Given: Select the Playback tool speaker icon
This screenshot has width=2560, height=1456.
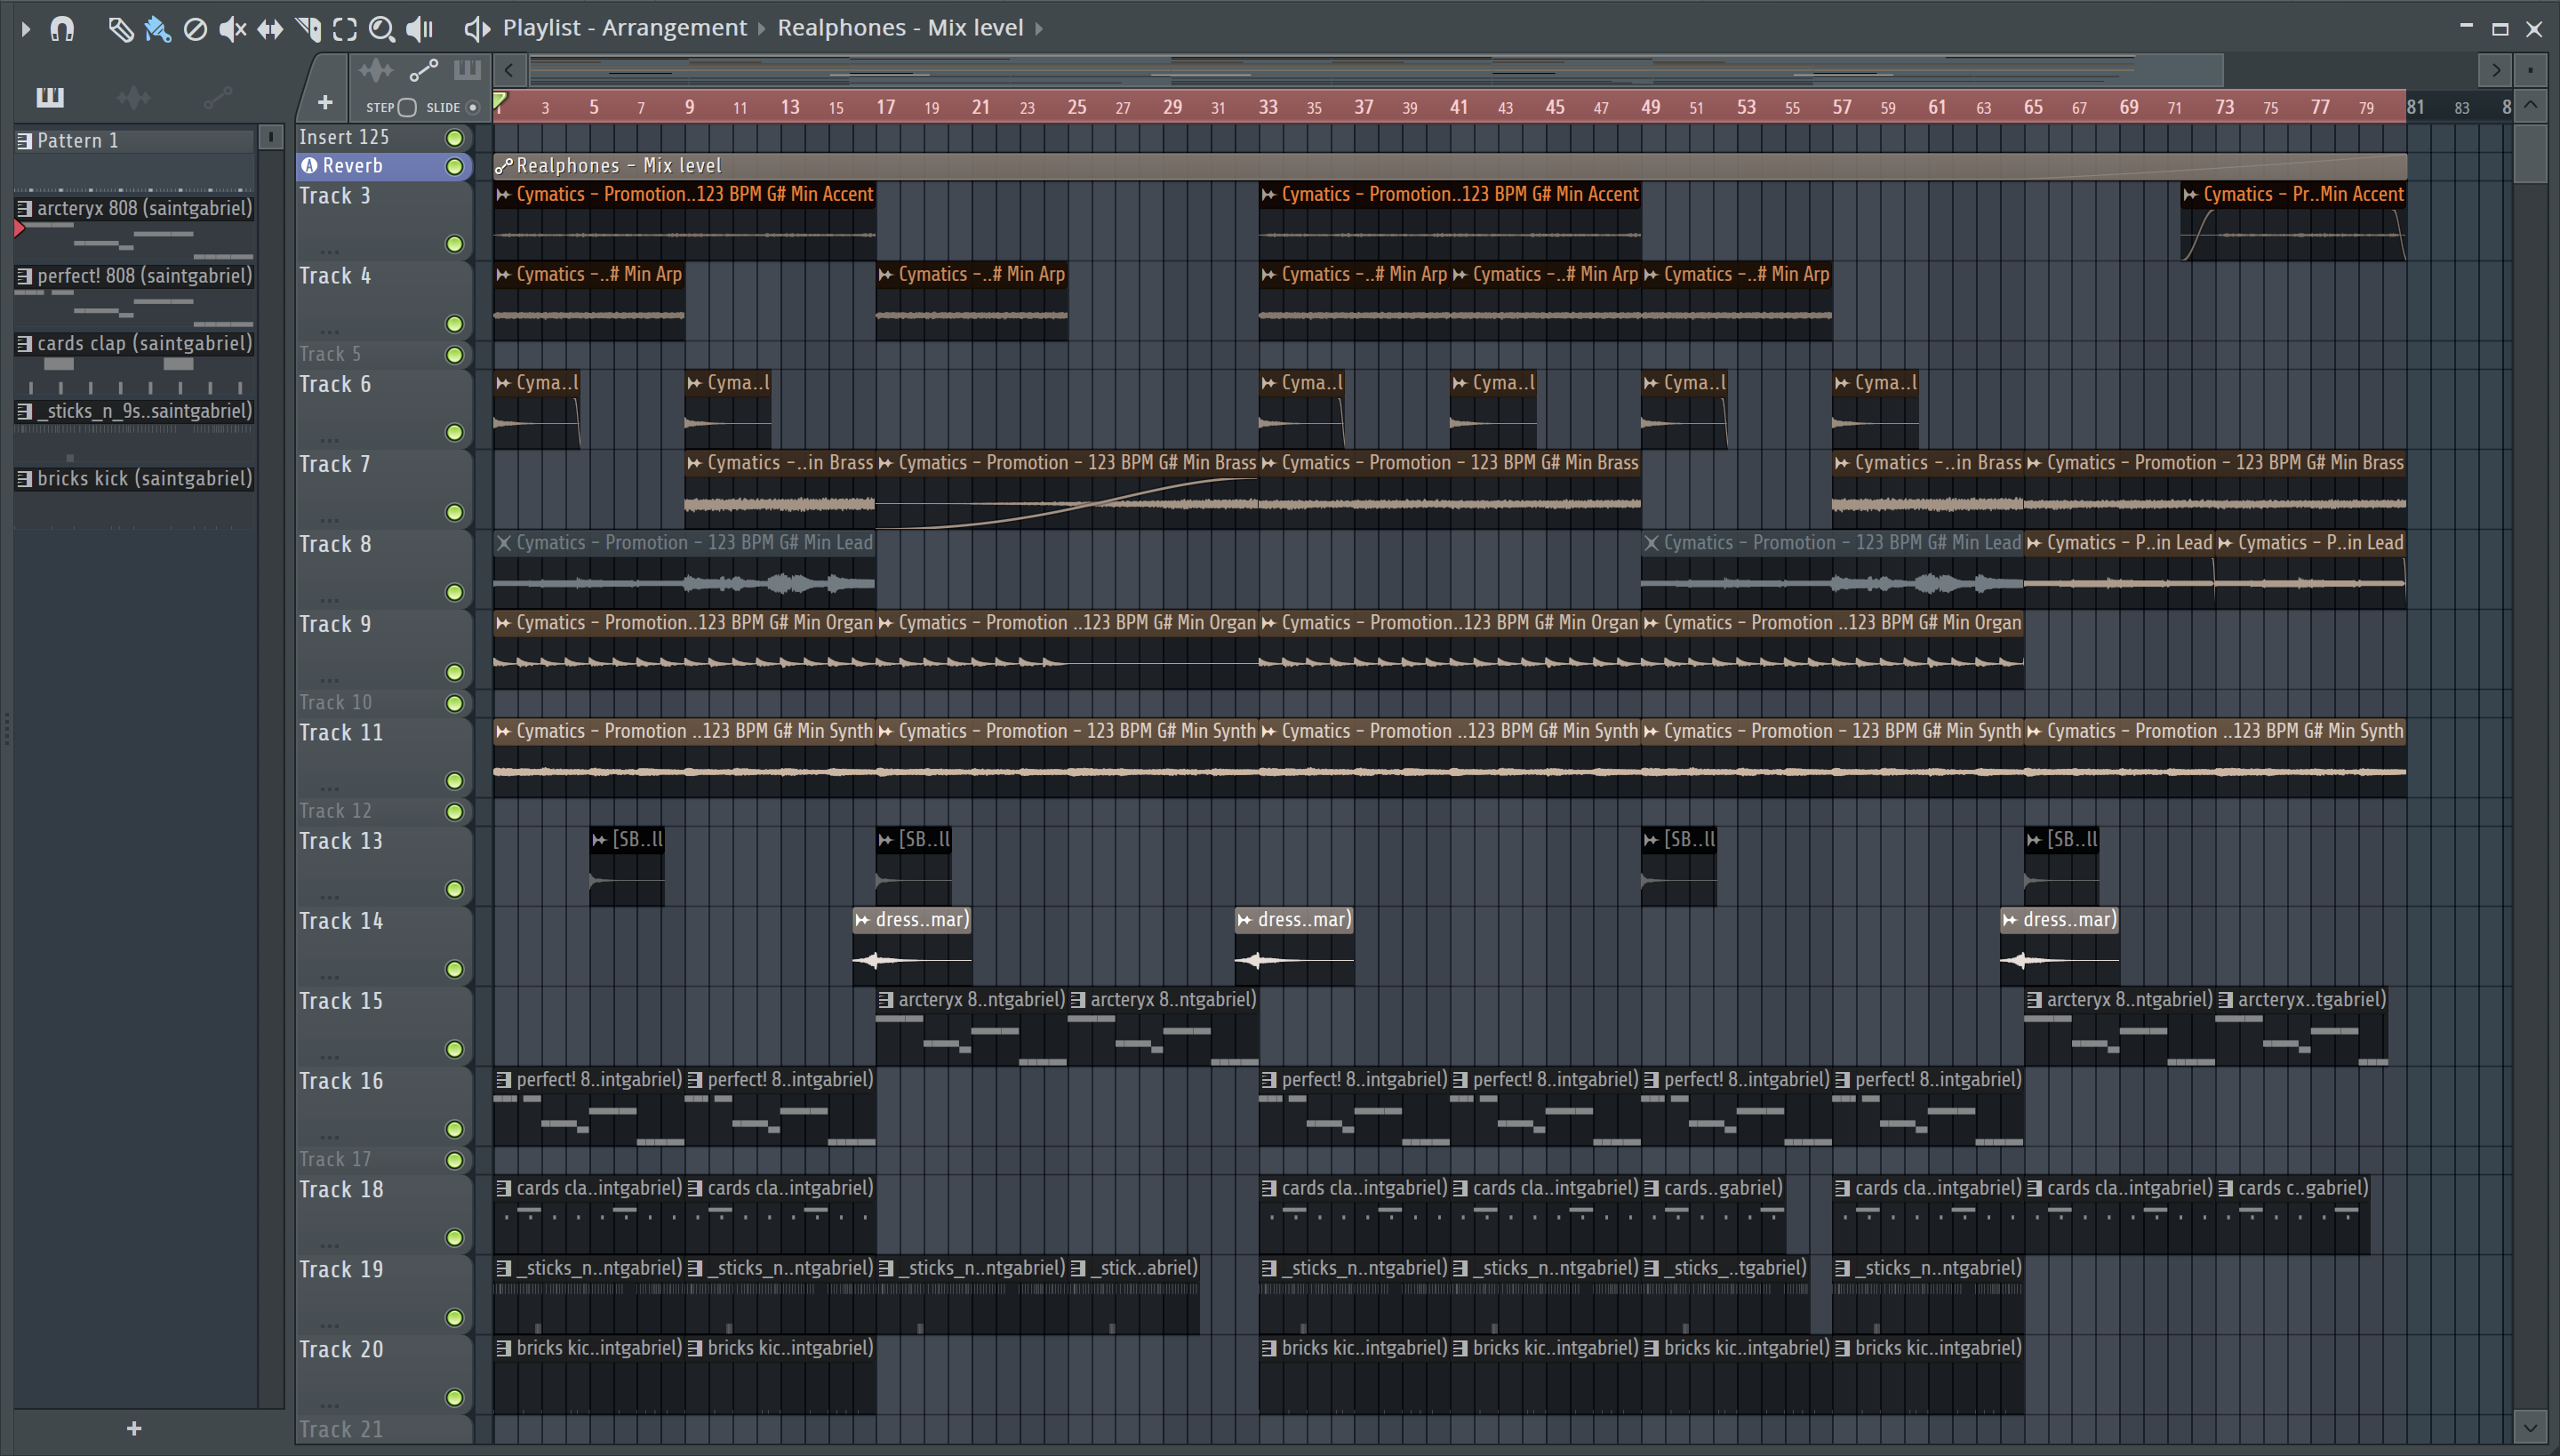Looking at the screenshot, I should click(419, 29).
